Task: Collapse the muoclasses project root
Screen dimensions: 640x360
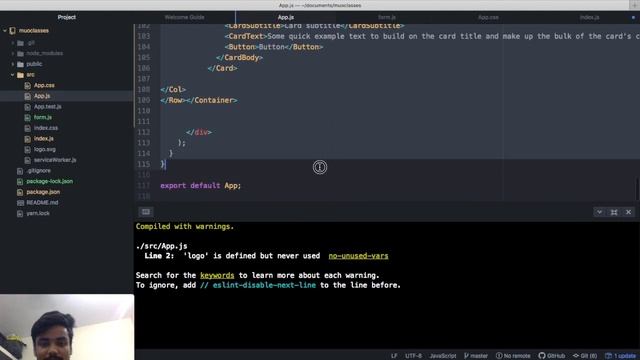Action: click(5, 31)
